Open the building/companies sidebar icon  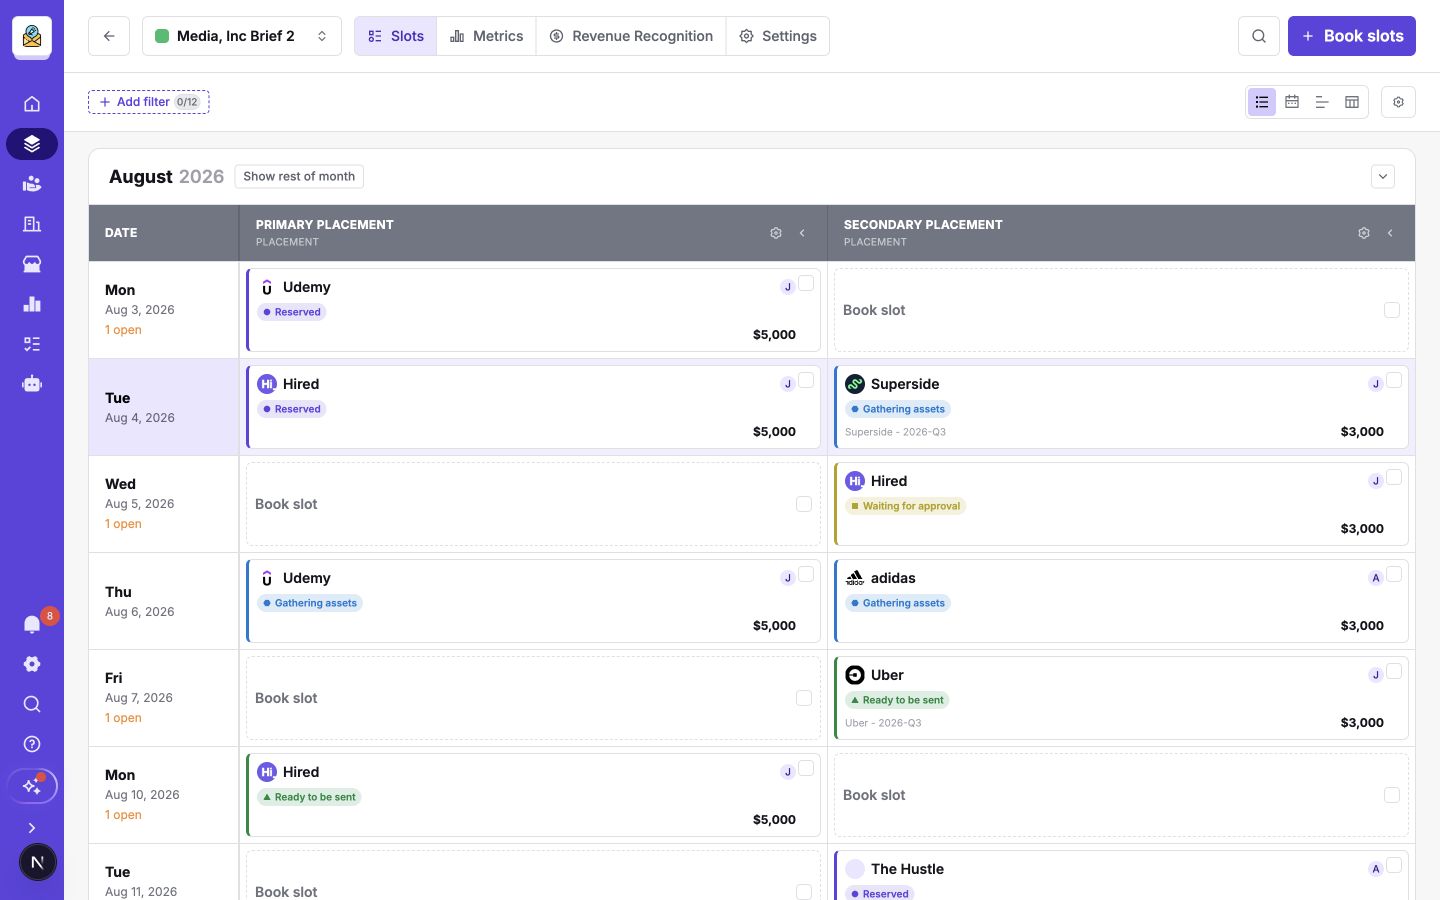pos(32,224)
